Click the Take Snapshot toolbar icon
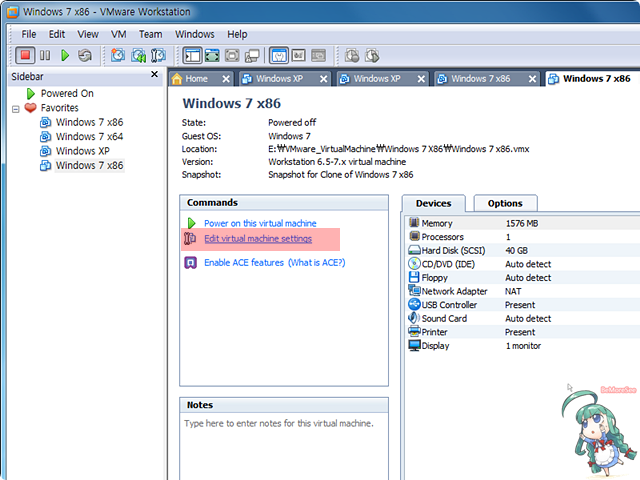The image size is (640, 480). (118, 55)
